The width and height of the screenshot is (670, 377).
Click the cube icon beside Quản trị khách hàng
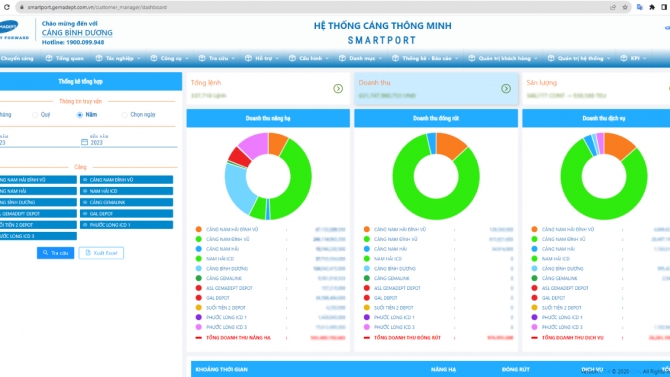pos(472,58)
